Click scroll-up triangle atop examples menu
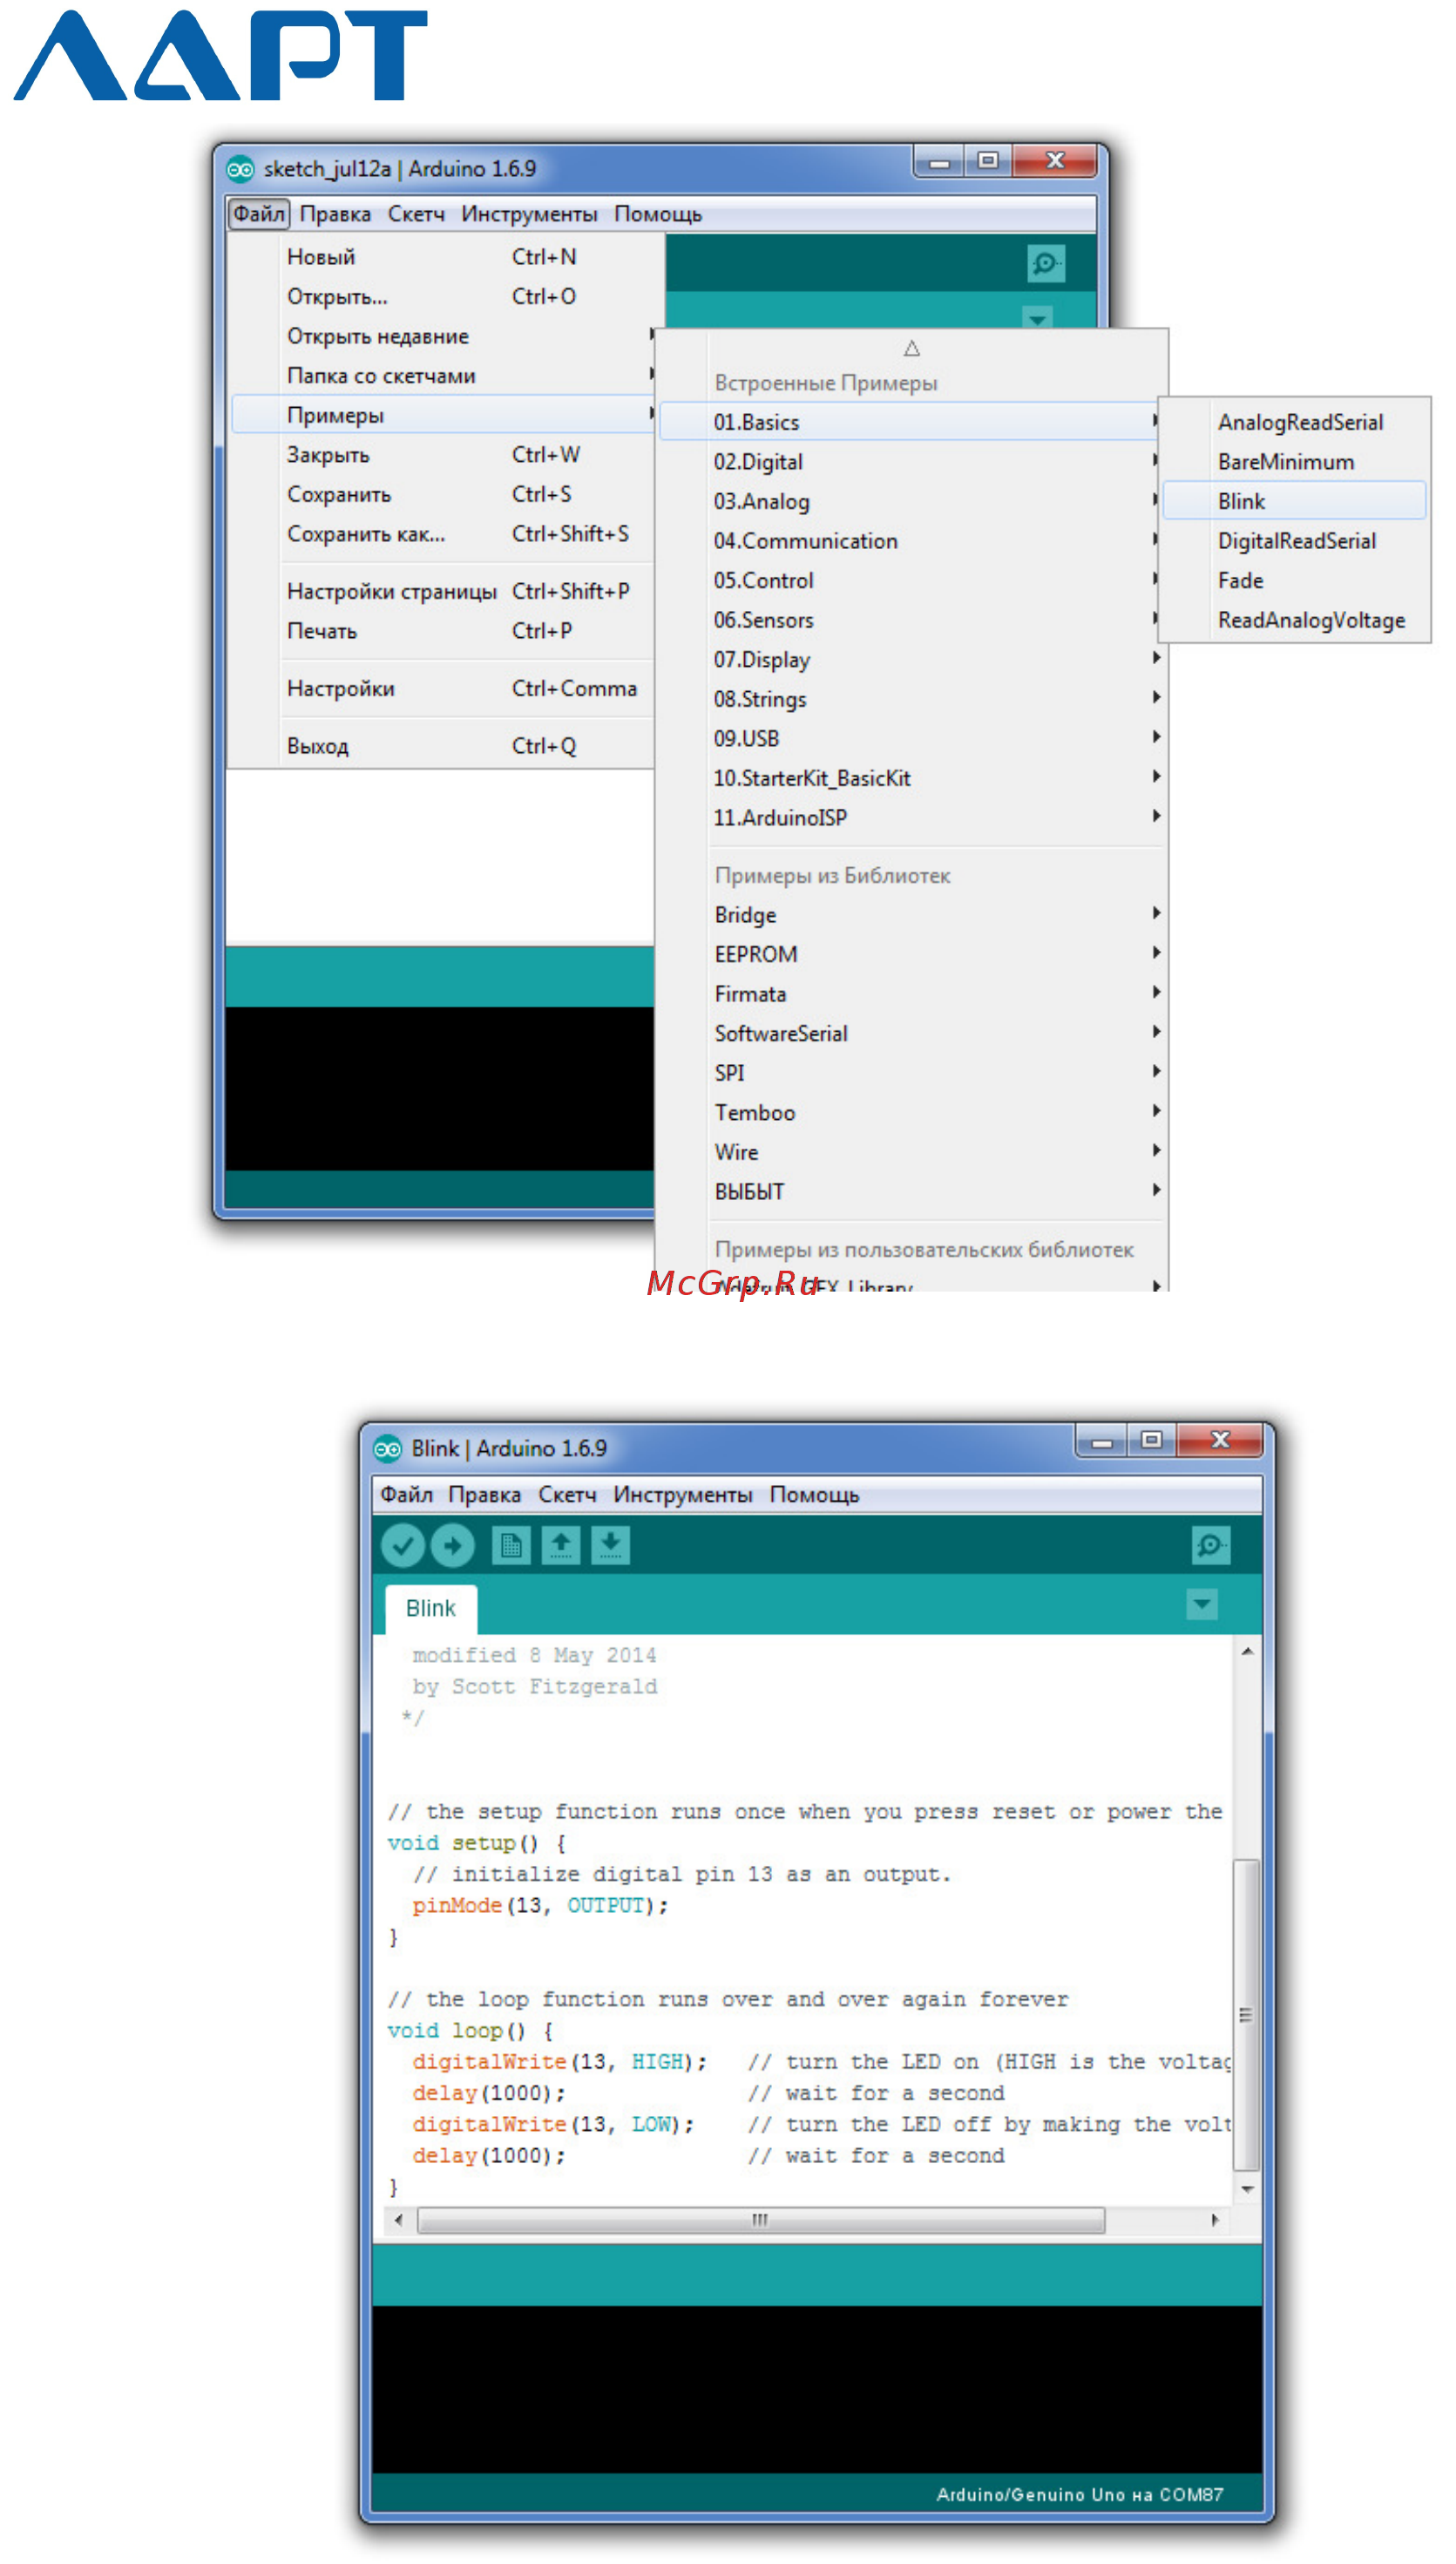Image resolution: width=1456 pixels, height=2564 pixels. 911,348
